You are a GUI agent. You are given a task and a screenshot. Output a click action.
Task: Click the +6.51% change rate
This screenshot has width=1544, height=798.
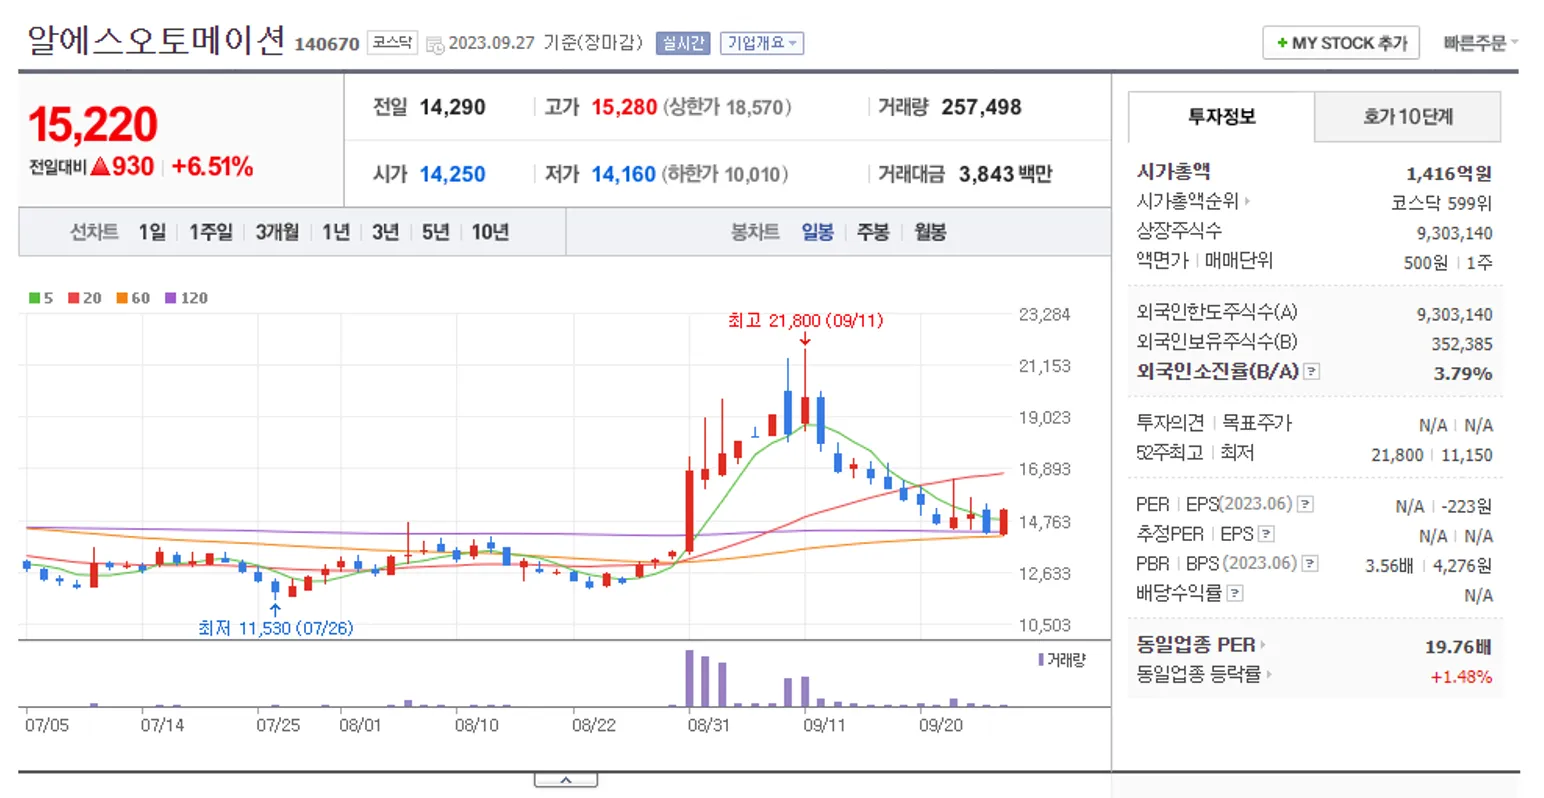click(x=212, y=167)
